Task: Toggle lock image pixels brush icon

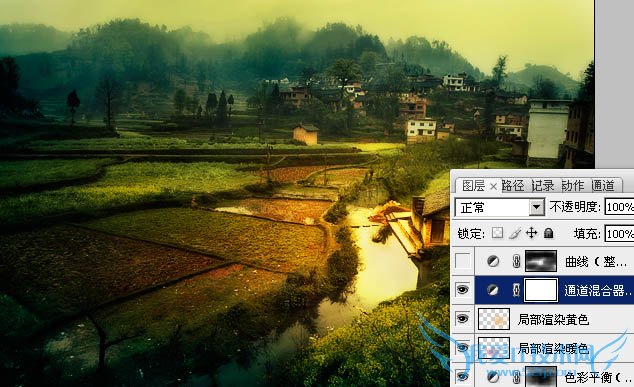Action: [514, 233]
